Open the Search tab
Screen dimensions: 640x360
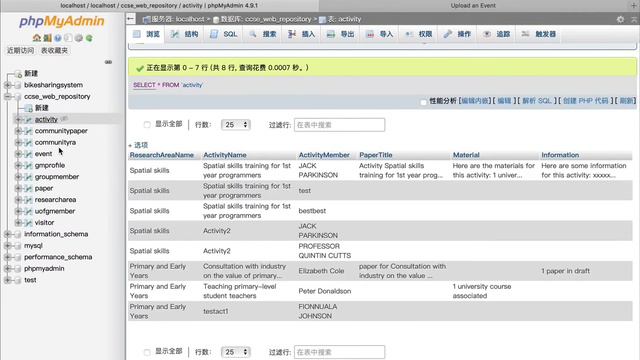coord(263,34)
